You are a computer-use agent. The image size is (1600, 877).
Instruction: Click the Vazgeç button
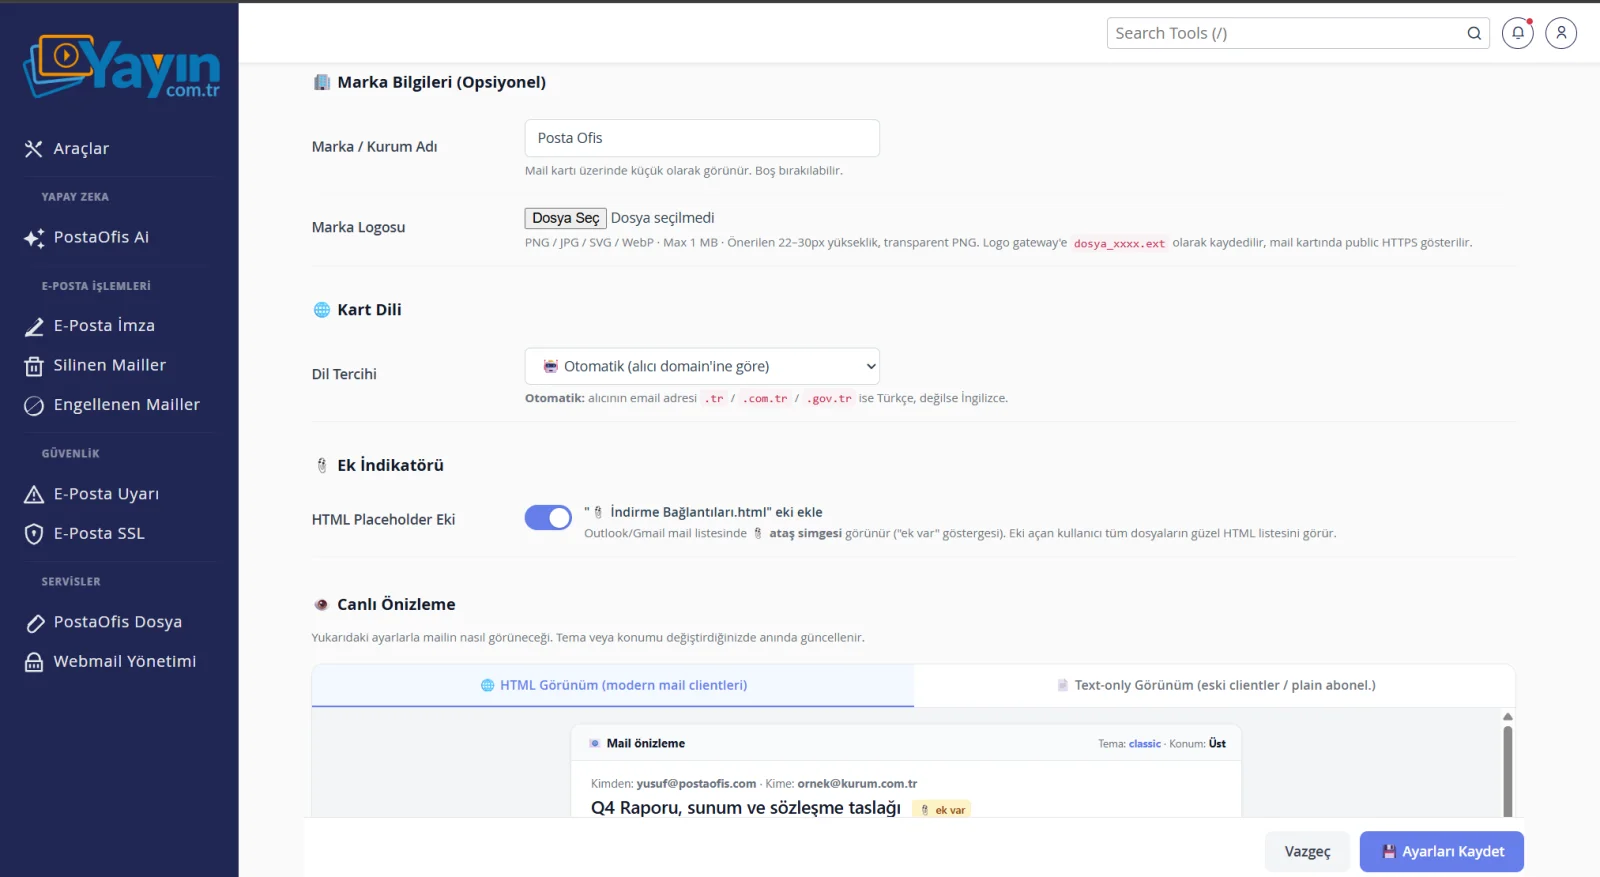click(x=1307, y=852)
